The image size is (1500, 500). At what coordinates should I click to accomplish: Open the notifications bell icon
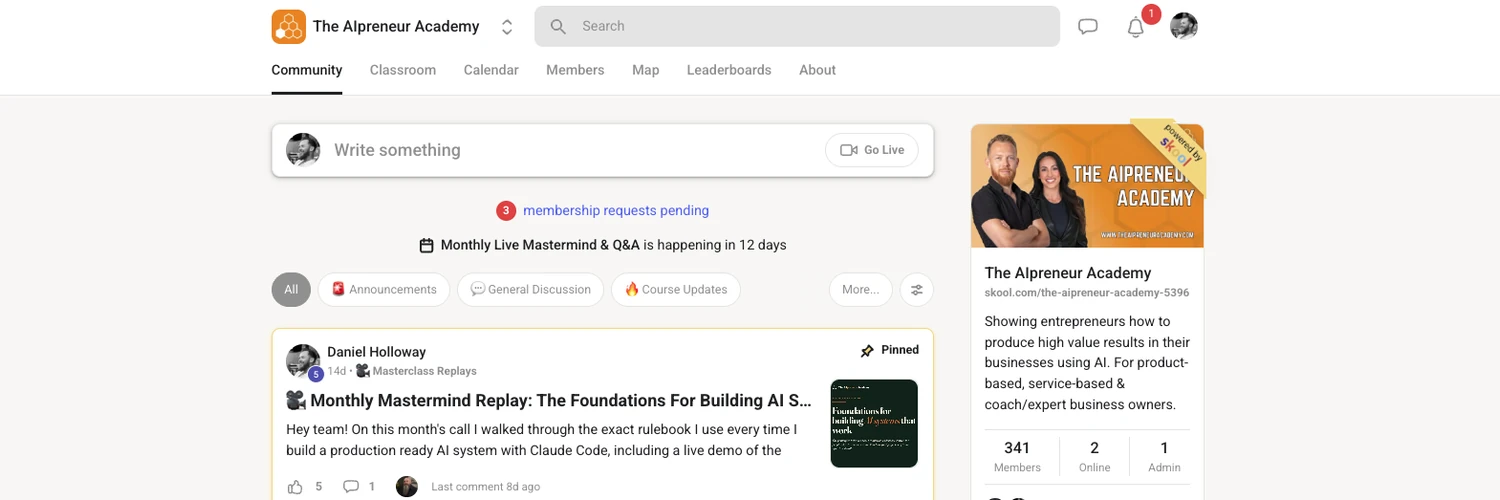click(1136, 27)
